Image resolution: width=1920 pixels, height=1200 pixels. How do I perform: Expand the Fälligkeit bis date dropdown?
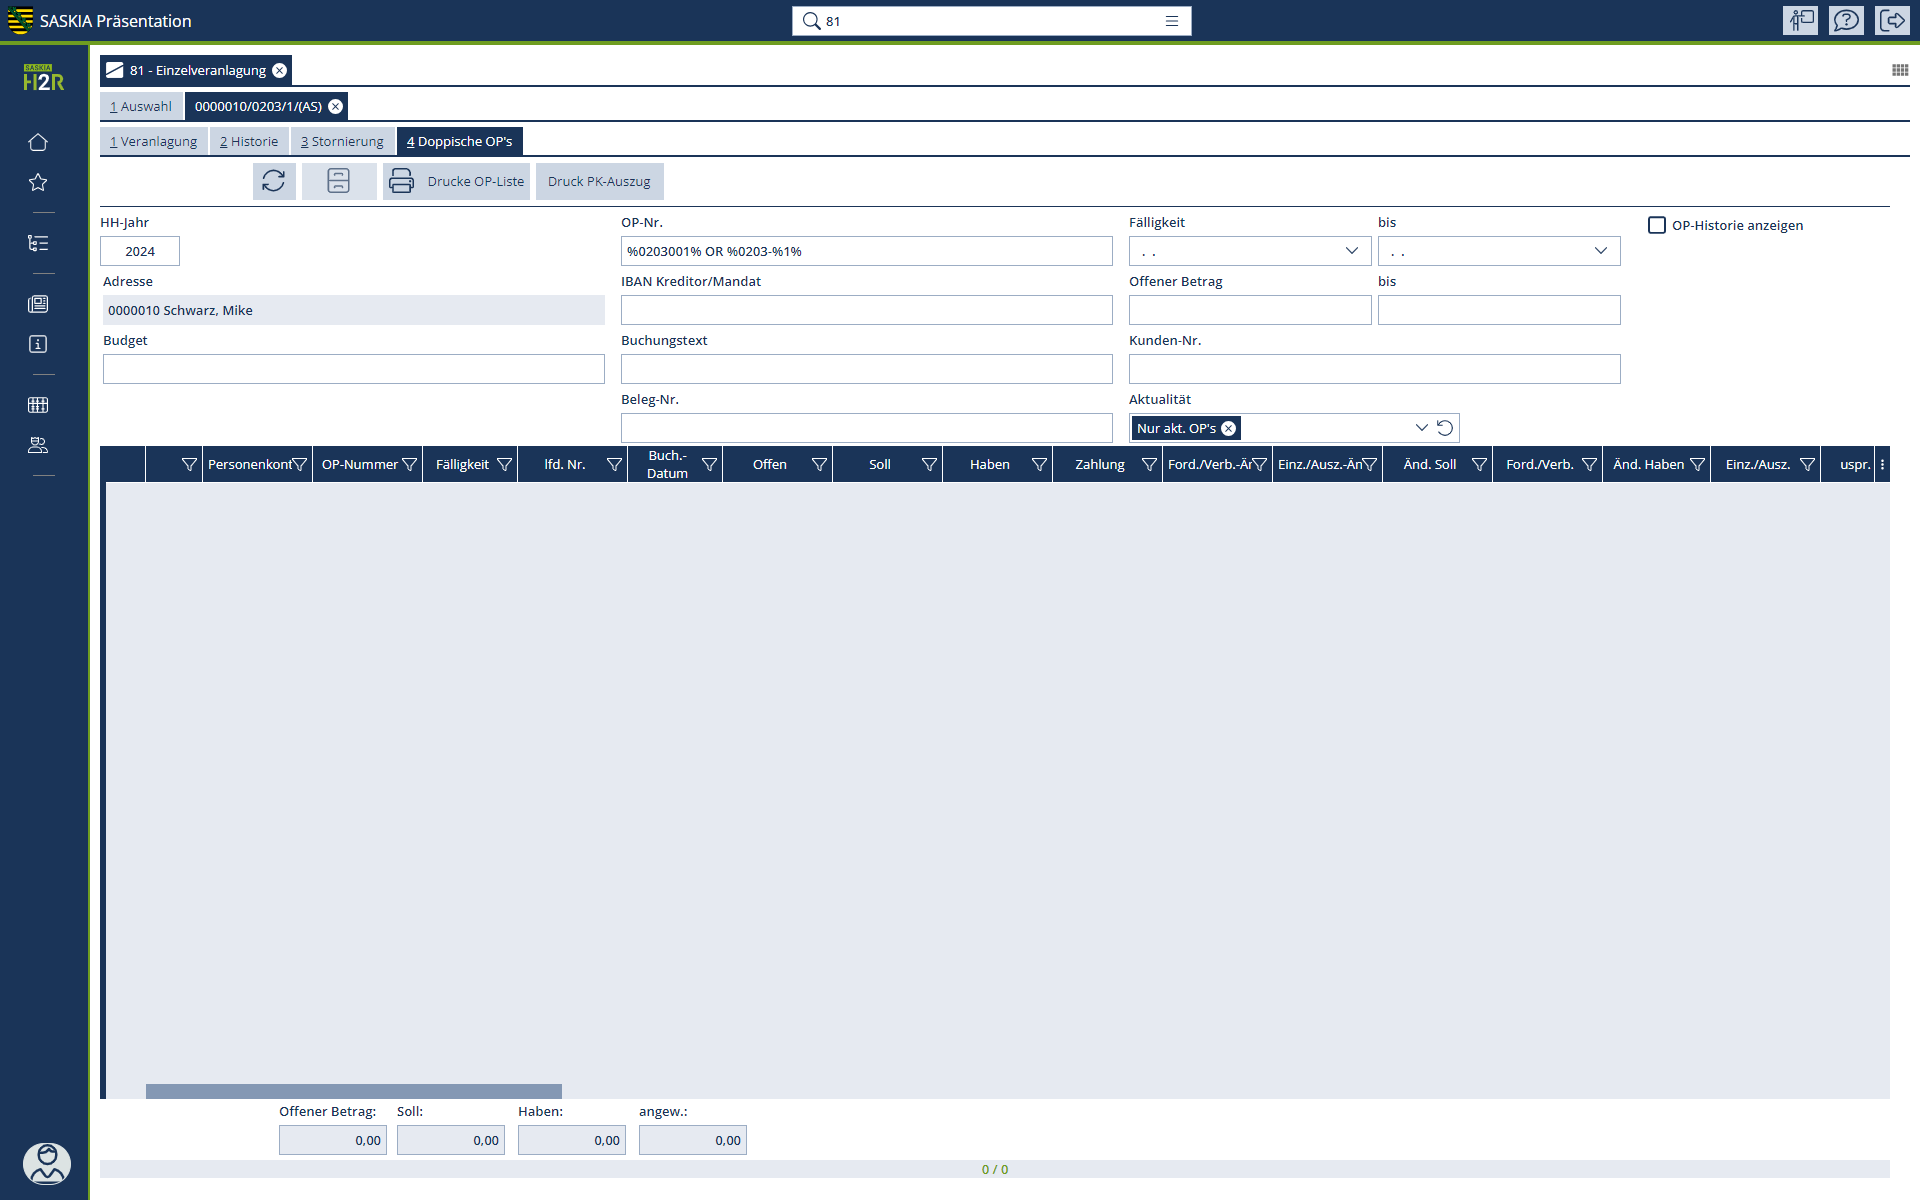tap(1600, 251)
